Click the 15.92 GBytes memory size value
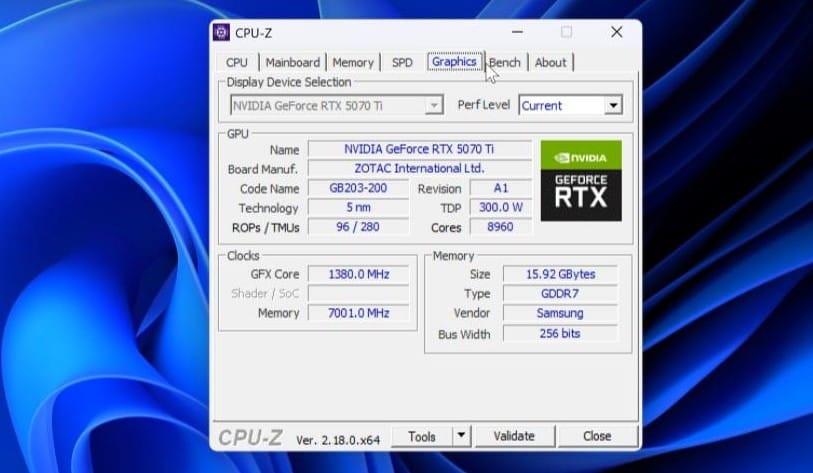The image size is (813, 473). click(560, 274)
